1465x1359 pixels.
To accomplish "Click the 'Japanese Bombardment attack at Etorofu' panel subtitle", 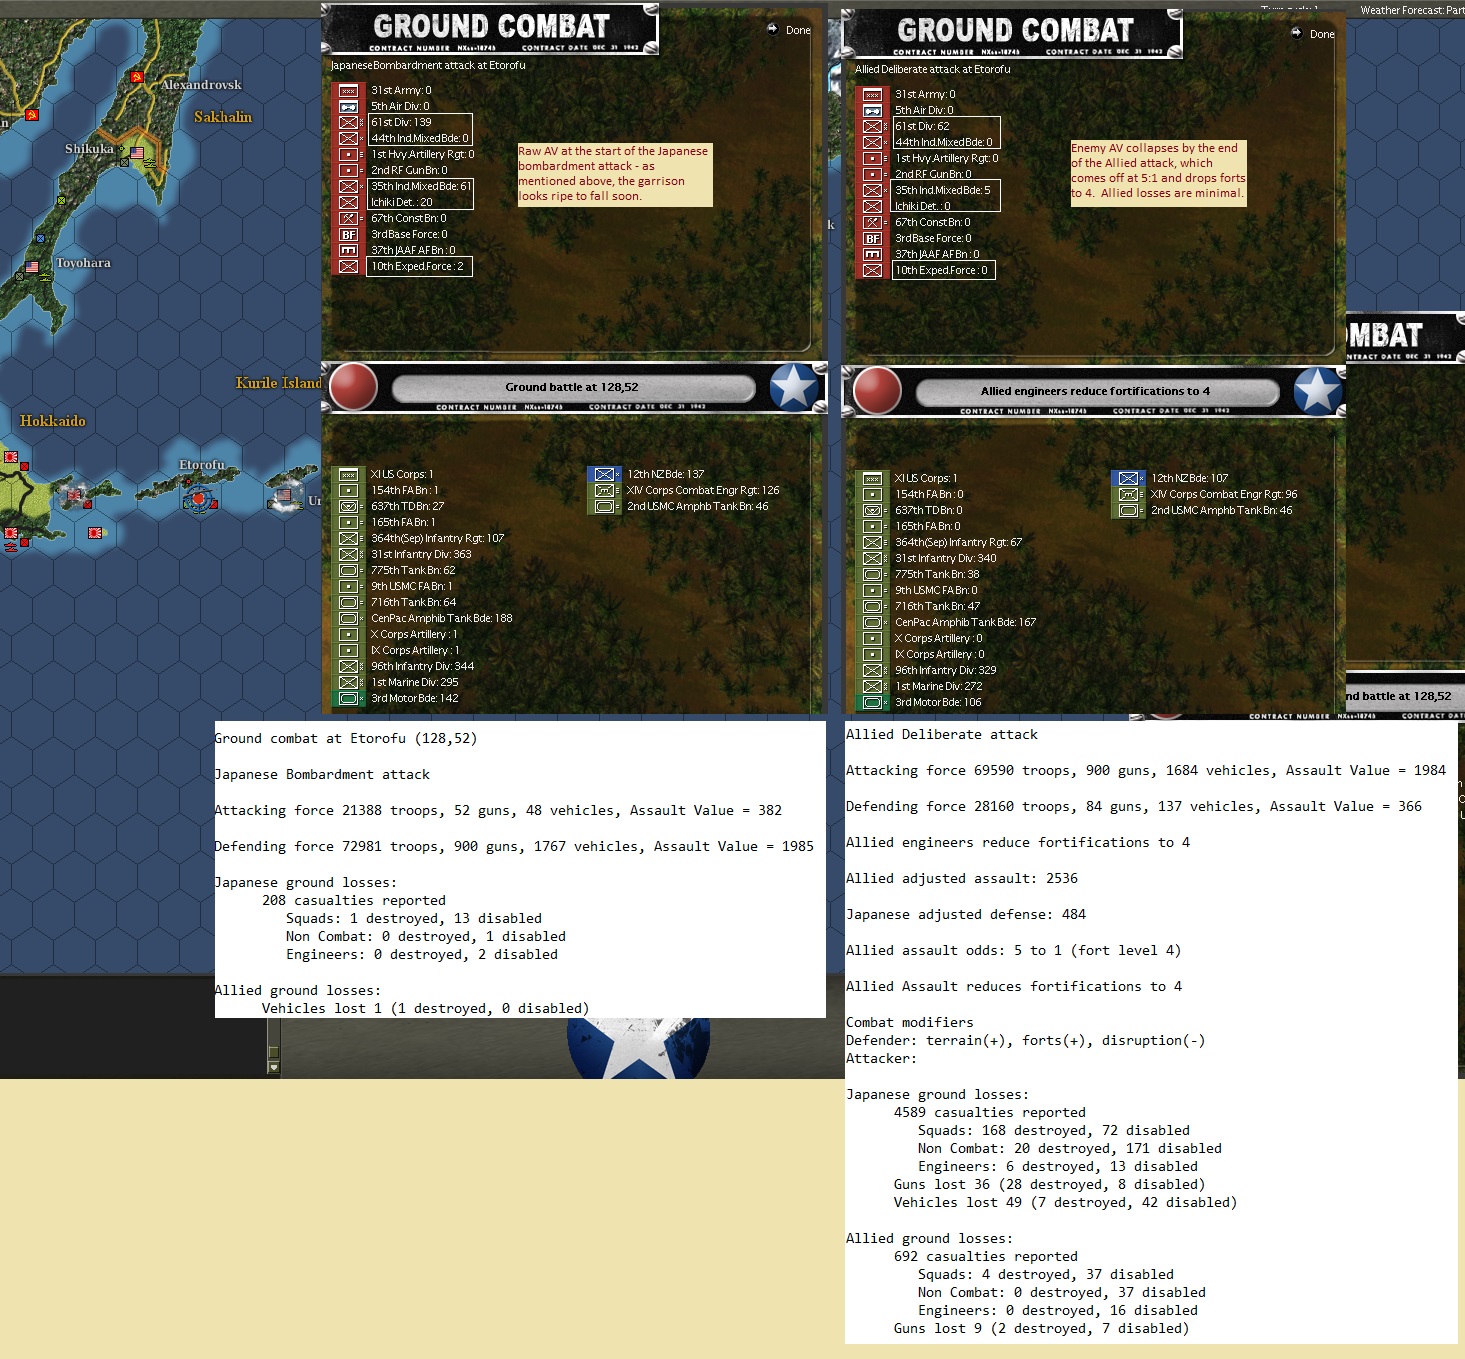I will pyautogui.click(x=428, y=66).
